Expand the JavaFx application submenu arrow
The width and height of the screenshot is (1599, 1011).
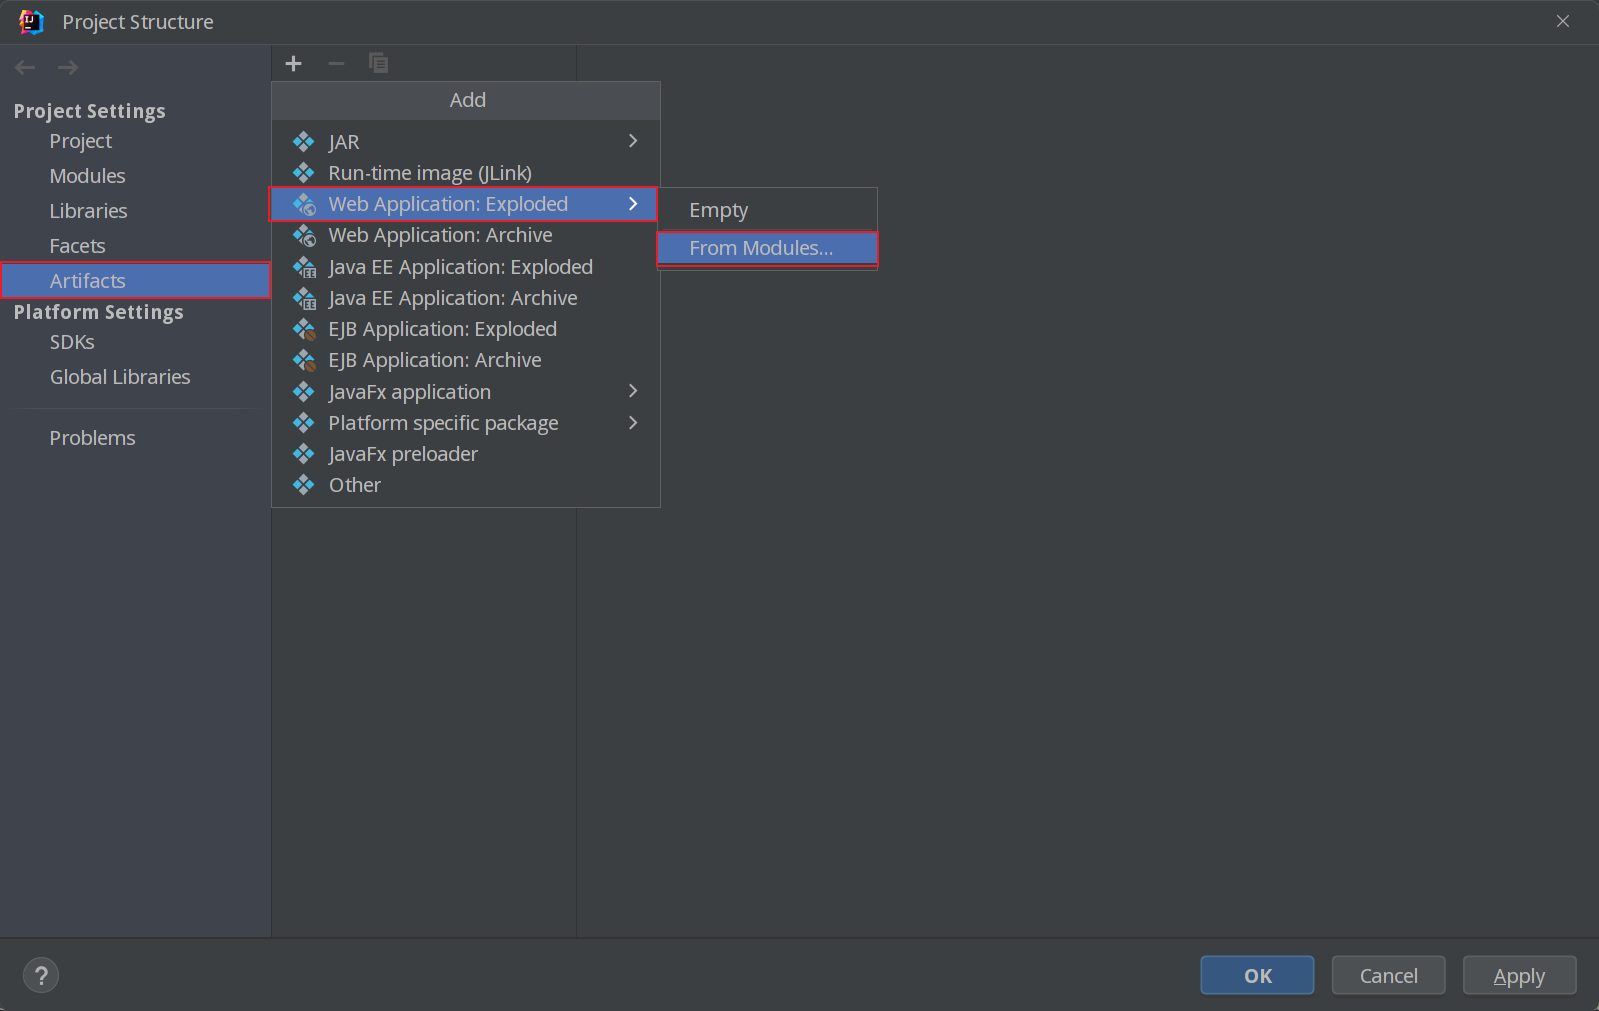(x=633, y=391)
